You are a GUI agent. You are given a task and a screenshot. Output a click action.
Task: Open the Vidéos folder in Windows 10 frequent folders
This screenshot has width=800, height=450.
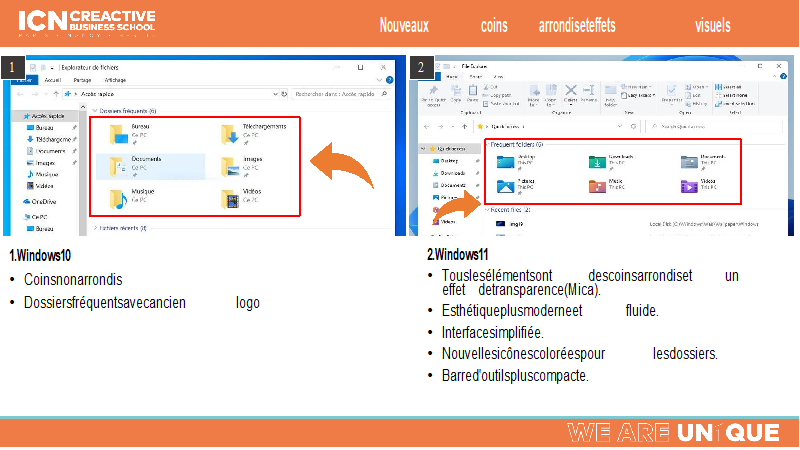click(232, 197)
